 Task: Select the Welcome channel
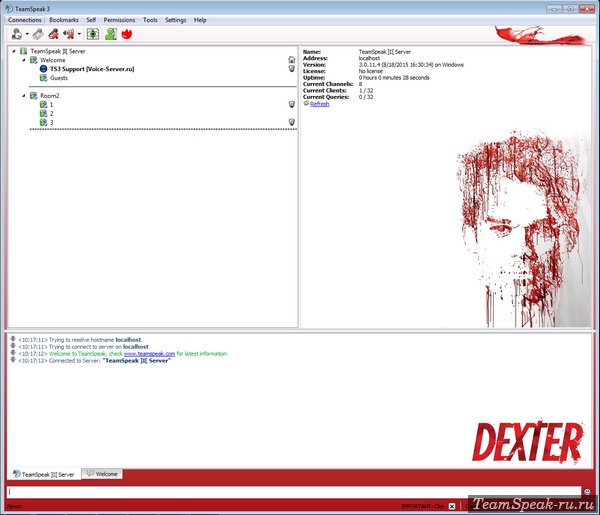(x=52, y=60)
